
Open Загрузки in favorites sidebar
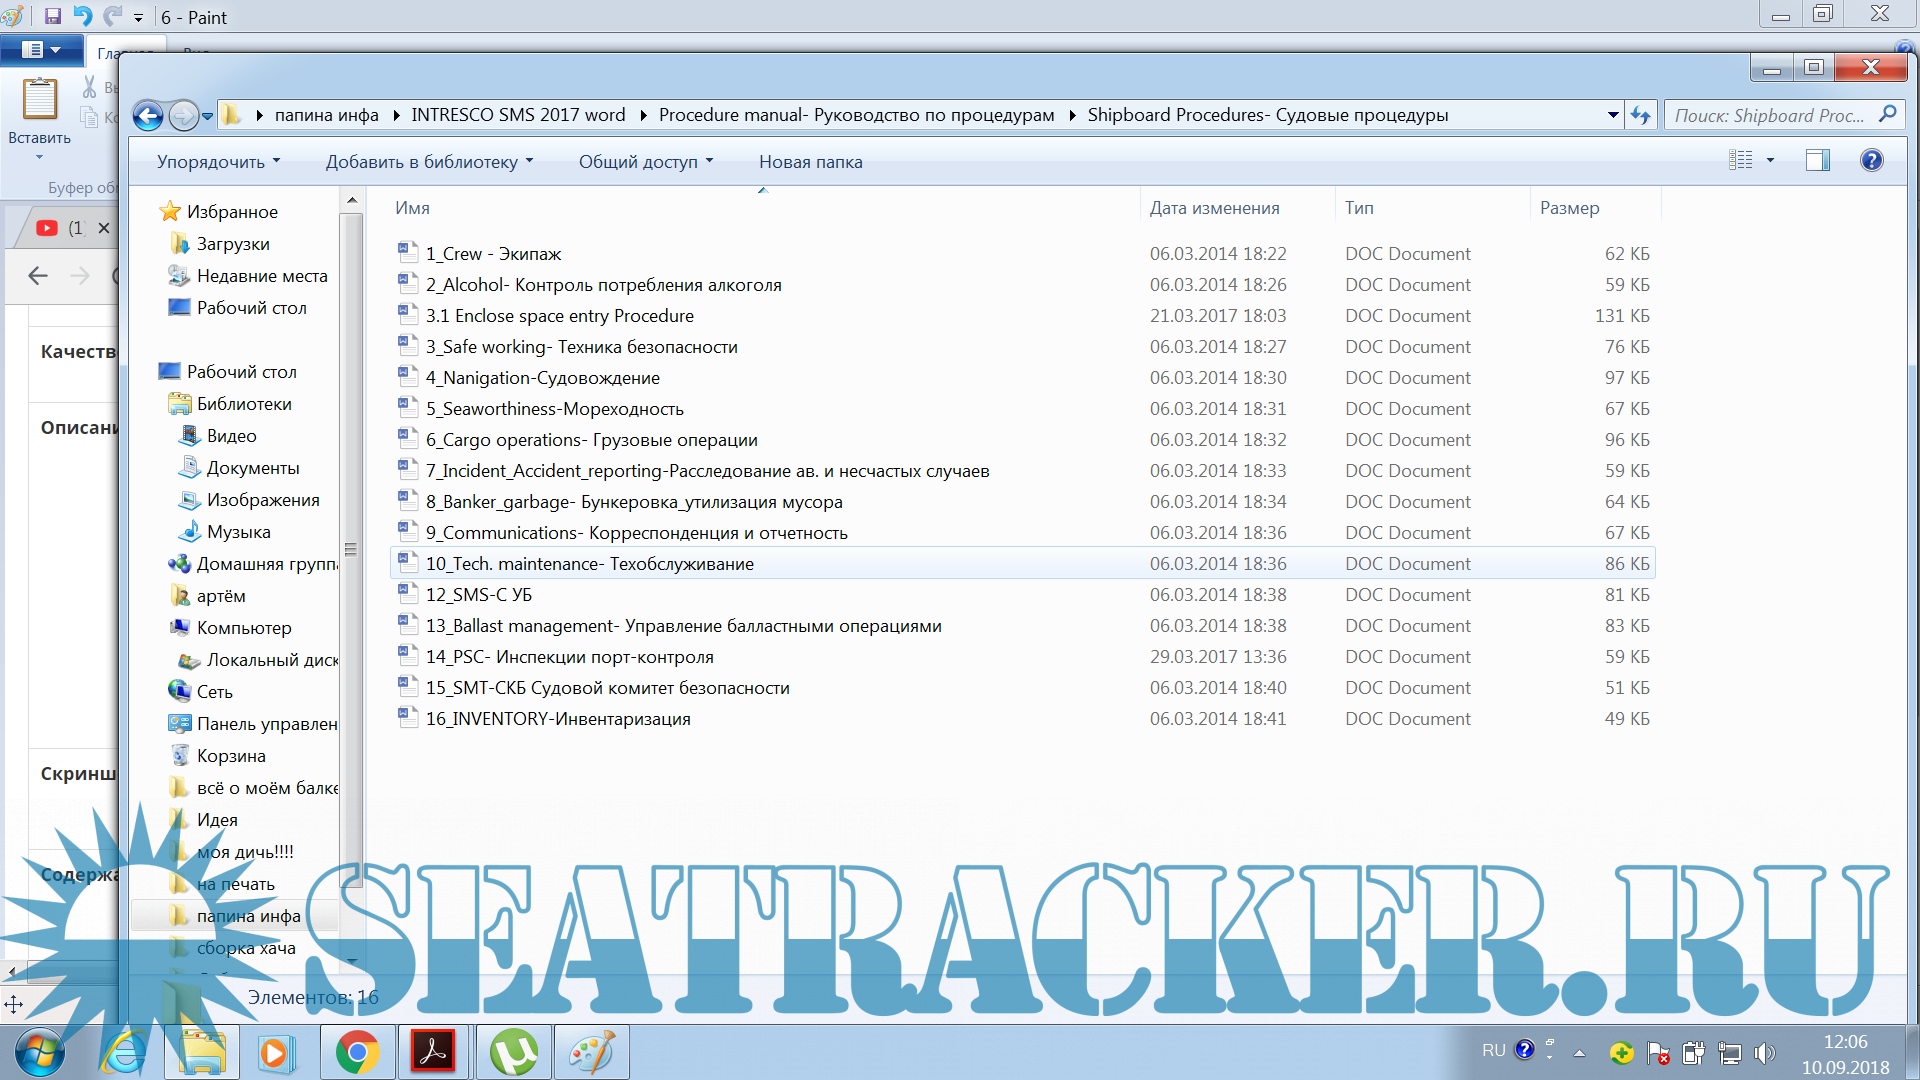coord(232,244)
